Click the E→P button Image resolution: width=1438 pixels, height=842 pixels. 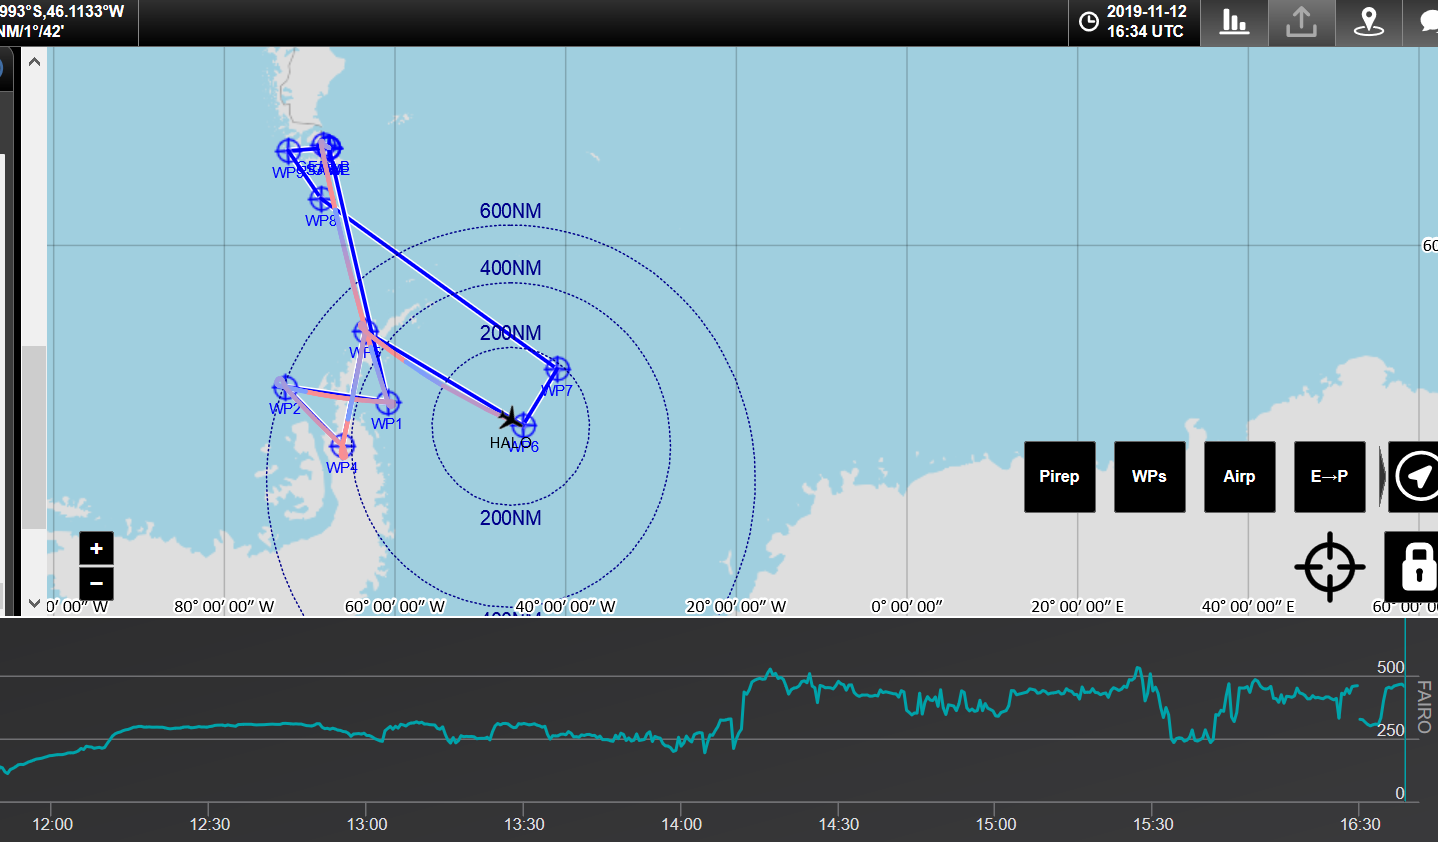pos(1329,477)
